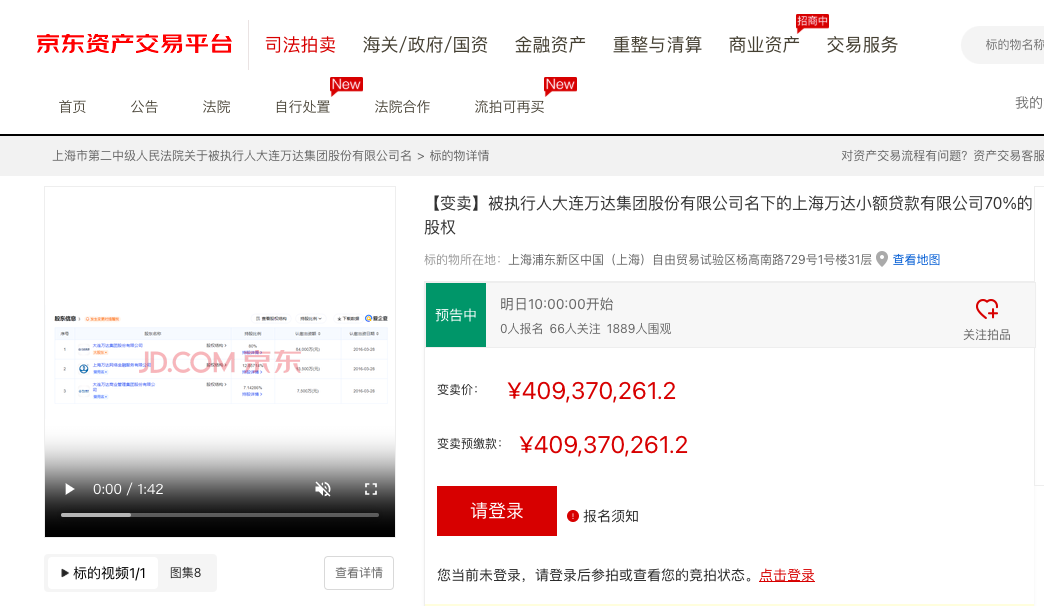The height and width of the screenshot is (606, 1044).
Task: Switch to 图集8 tab
Action: (x=186, y=573)
